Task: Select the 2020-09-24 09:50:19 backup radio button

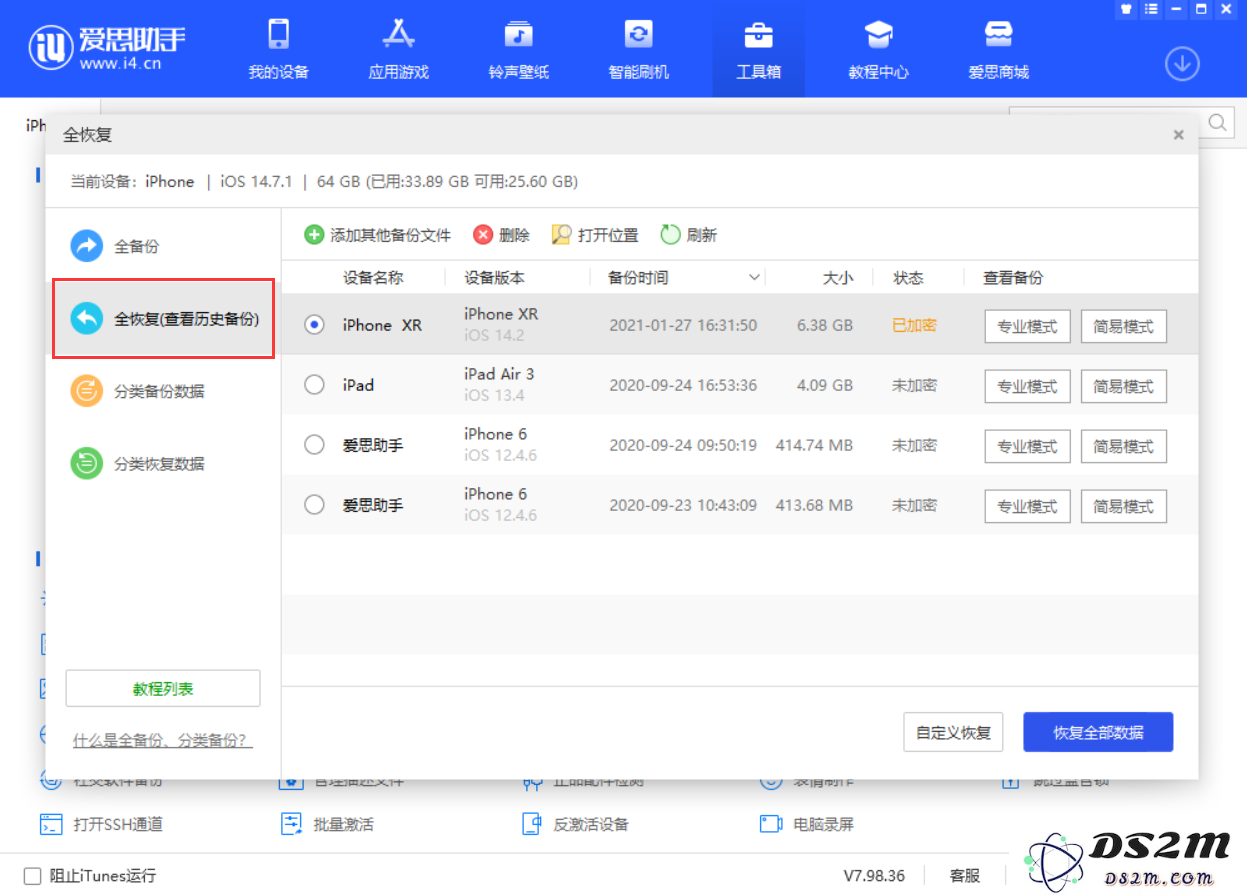Action: click(315, 445)
